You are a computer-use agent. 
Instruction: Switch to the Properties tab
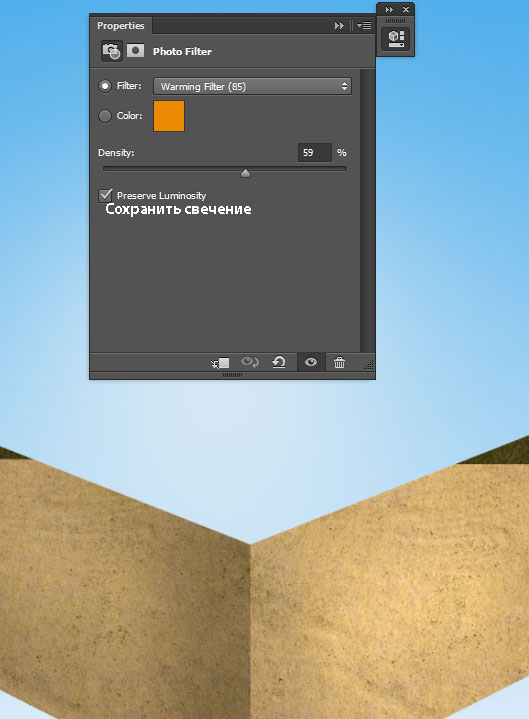click(x=121, y=26)
